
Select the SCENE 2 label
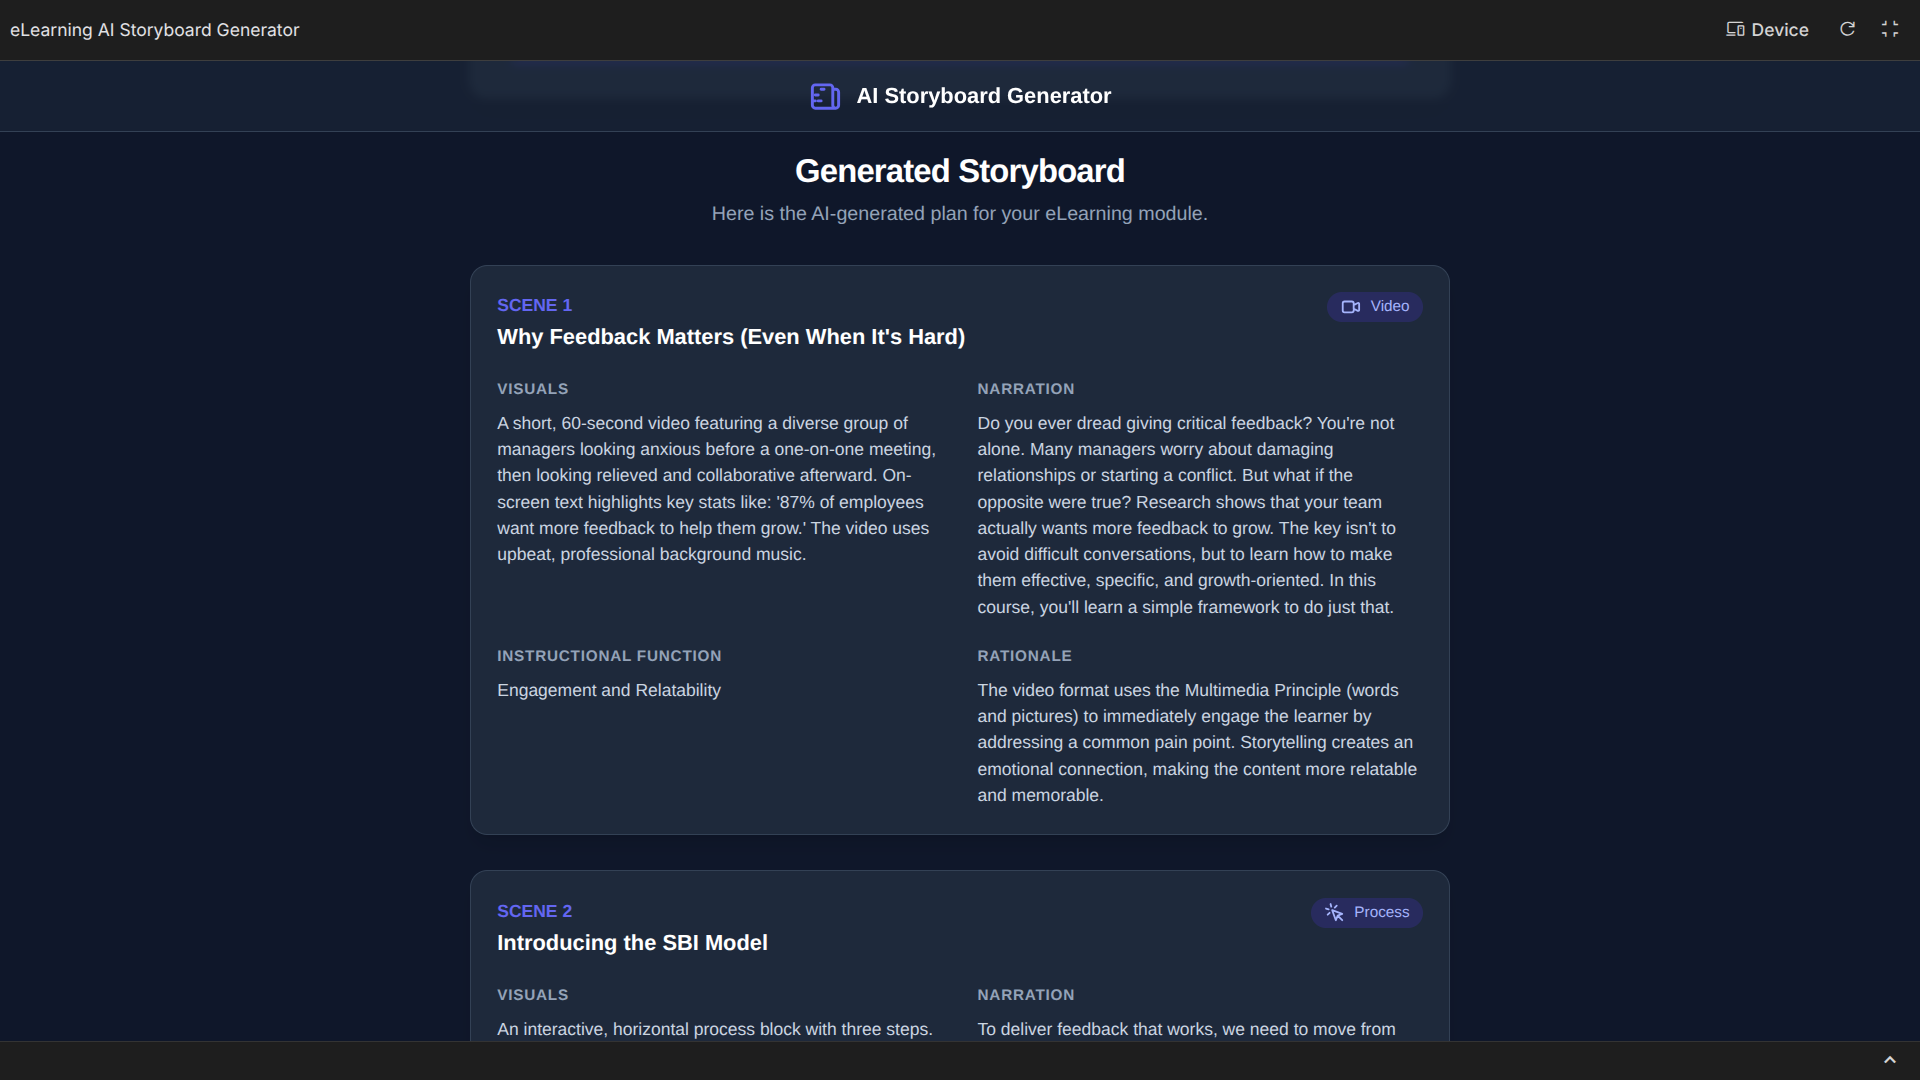[x=534, y=911]
